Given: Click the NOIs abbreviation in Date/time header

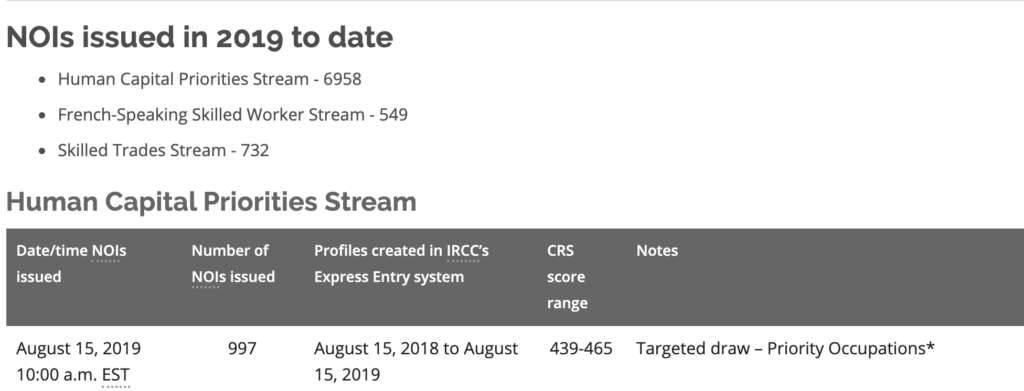Looking at the screenshot, I should click(108, 251).
